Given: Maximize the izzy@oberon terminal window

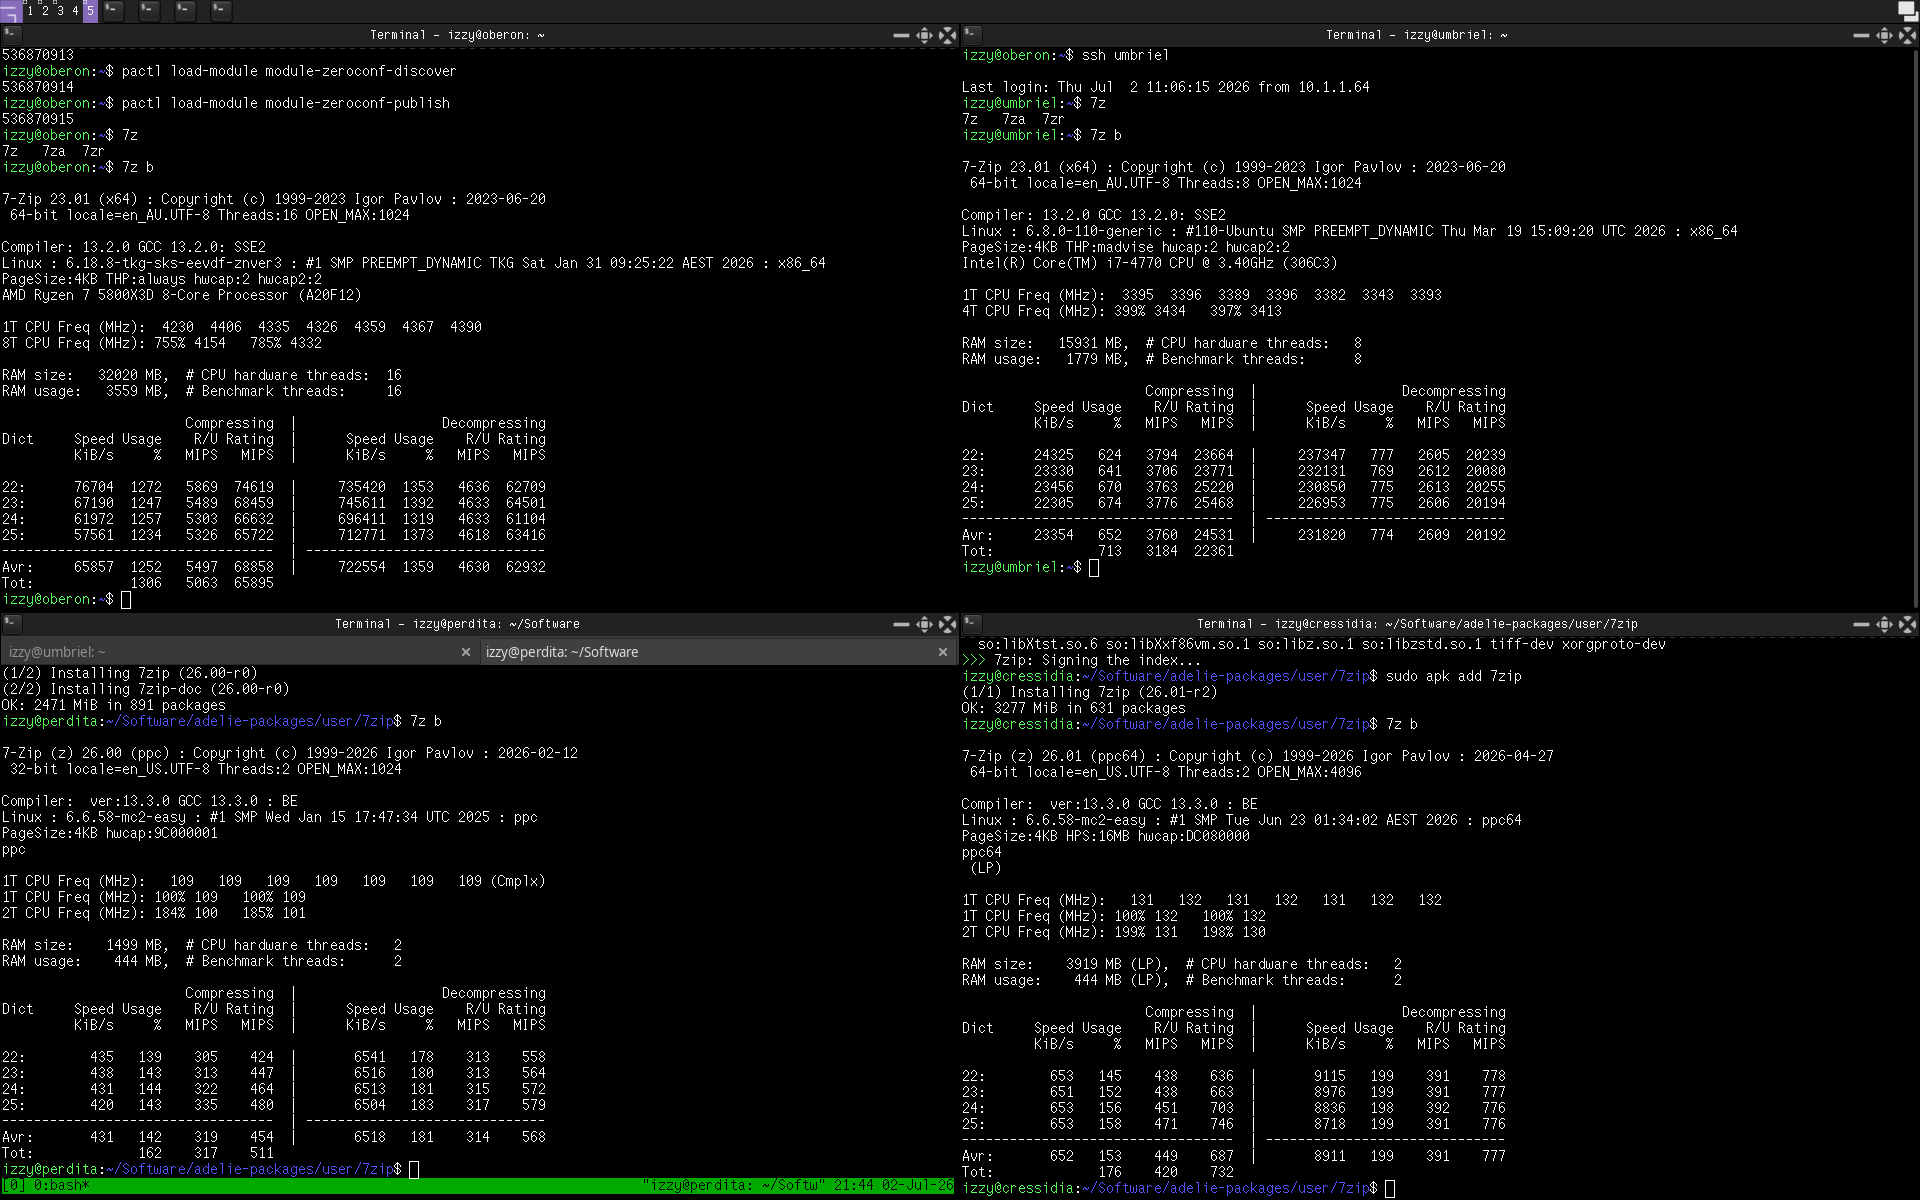Looking at the screenshot, I should click(x=924, y=35).
